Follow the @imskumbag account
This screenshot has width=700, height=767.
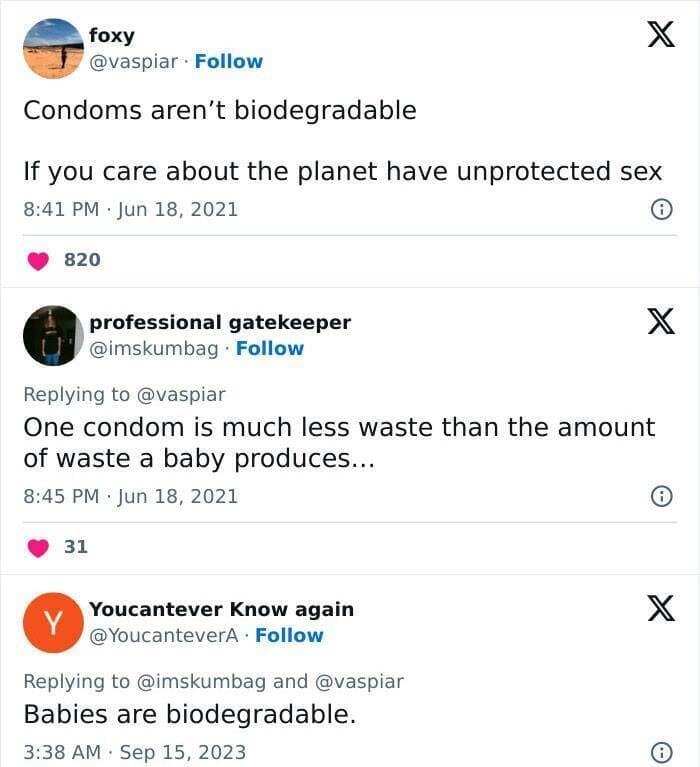(270, 348)
